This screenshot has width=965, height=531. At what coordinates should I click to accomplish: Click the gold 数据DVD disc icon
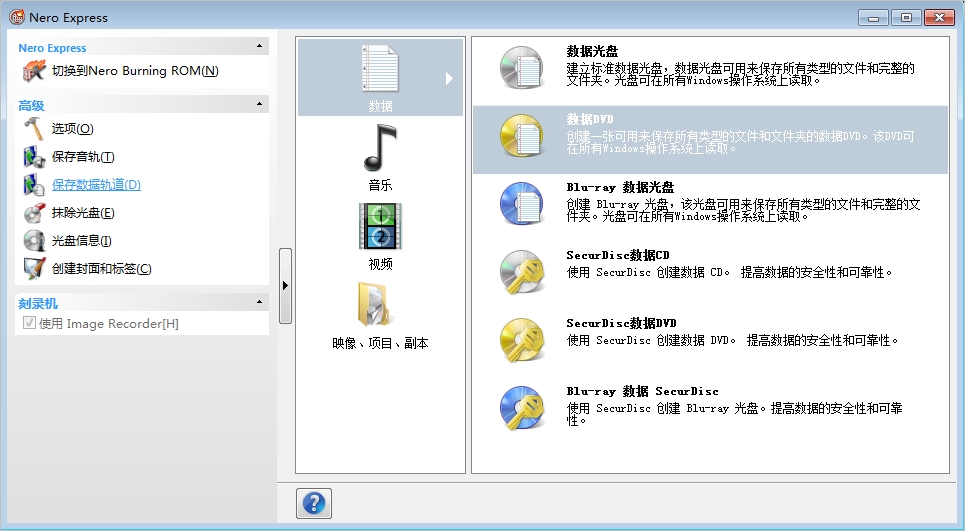point(522,136)
